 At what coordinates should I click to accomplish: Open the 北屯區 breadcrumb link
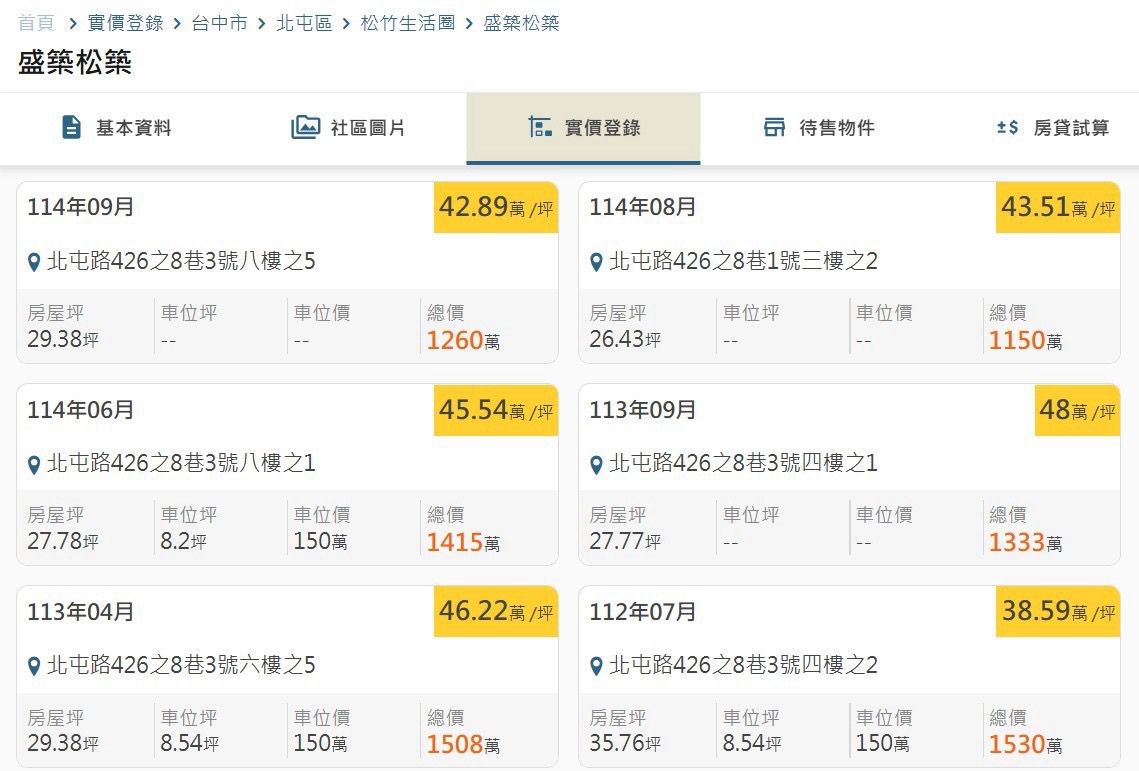[x=304, y=23]
